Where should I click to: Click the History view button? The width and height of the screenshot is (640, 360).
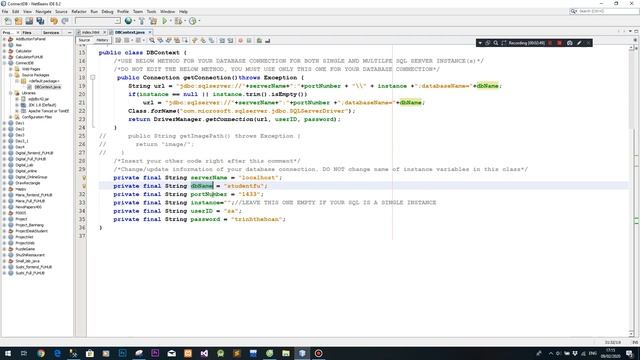[102, 40]
